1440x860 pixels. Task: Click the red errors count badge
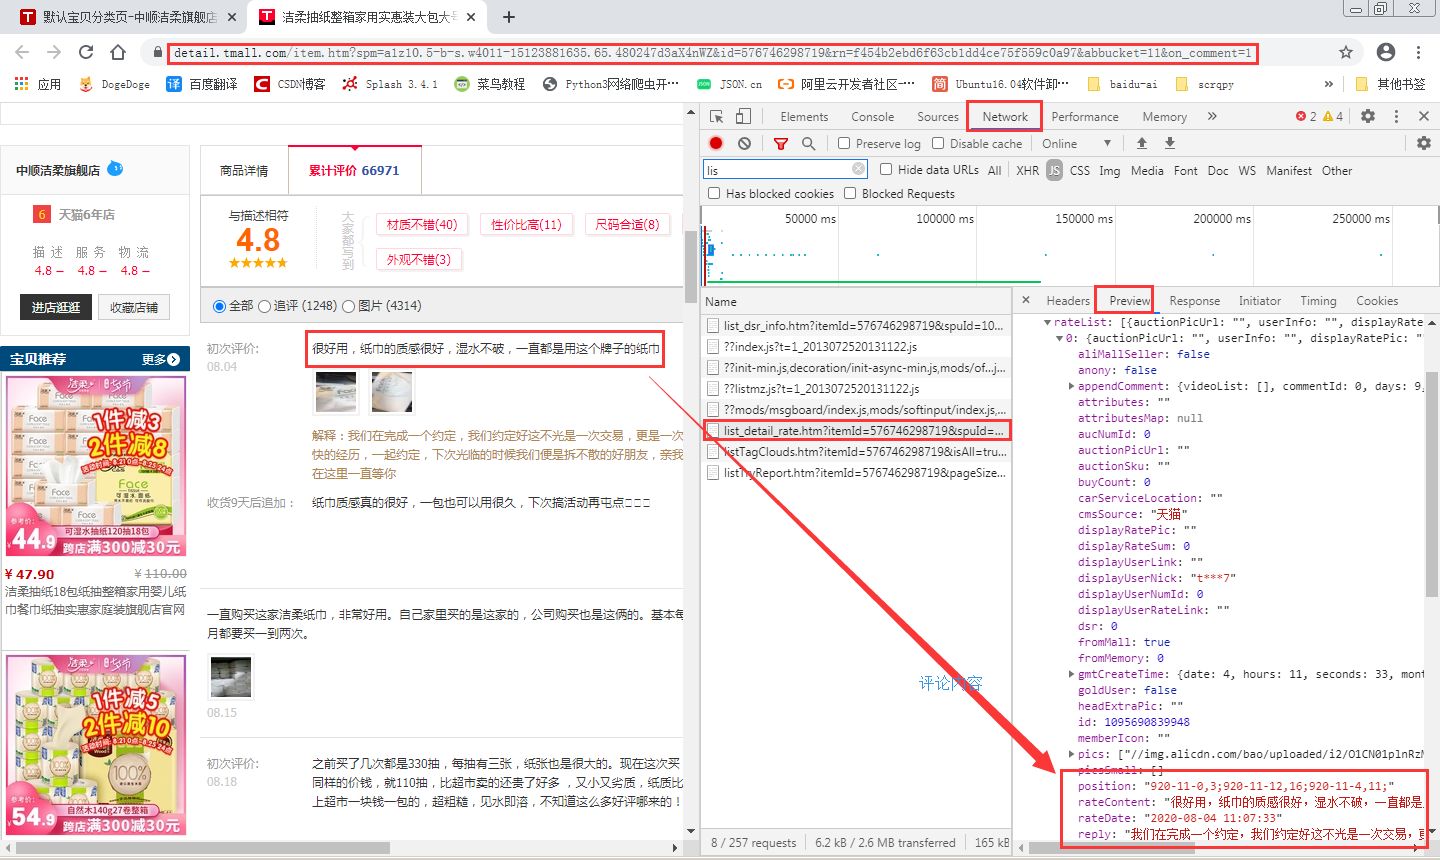click(x=1306, y=116)
